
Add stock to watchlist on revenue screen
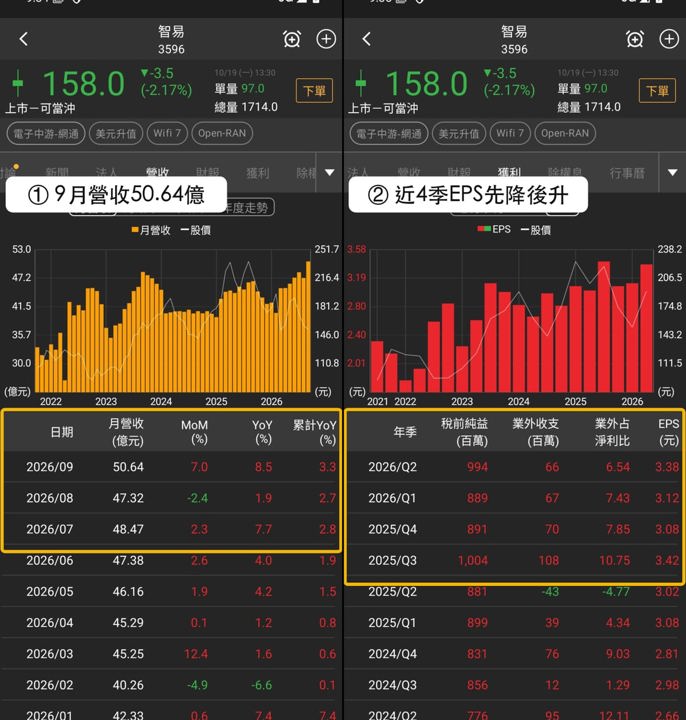tap(326, 39)
